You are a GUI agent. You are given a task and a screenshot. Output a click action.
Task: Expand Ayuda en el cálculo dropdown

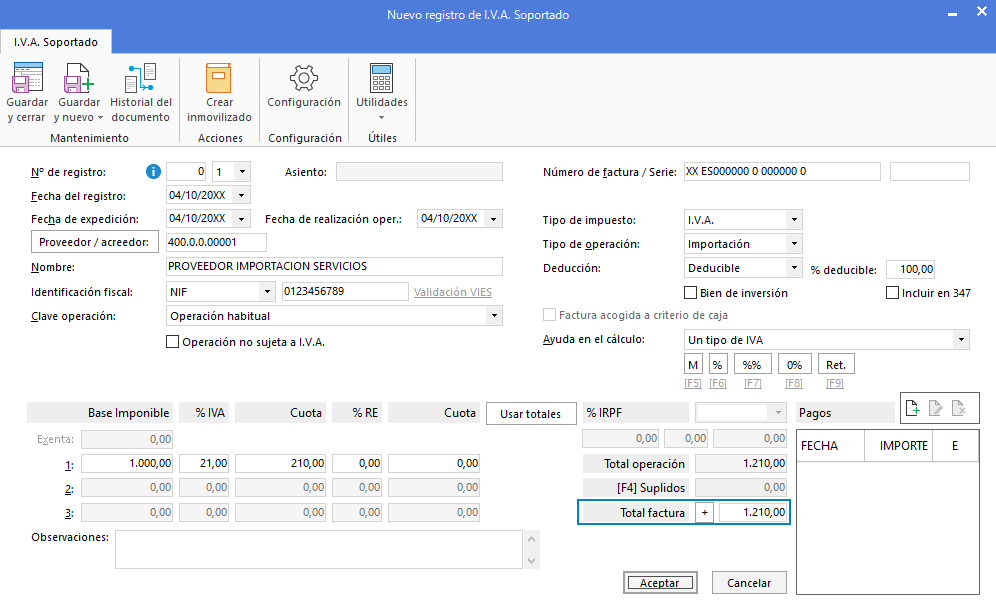tap(962, 340)
